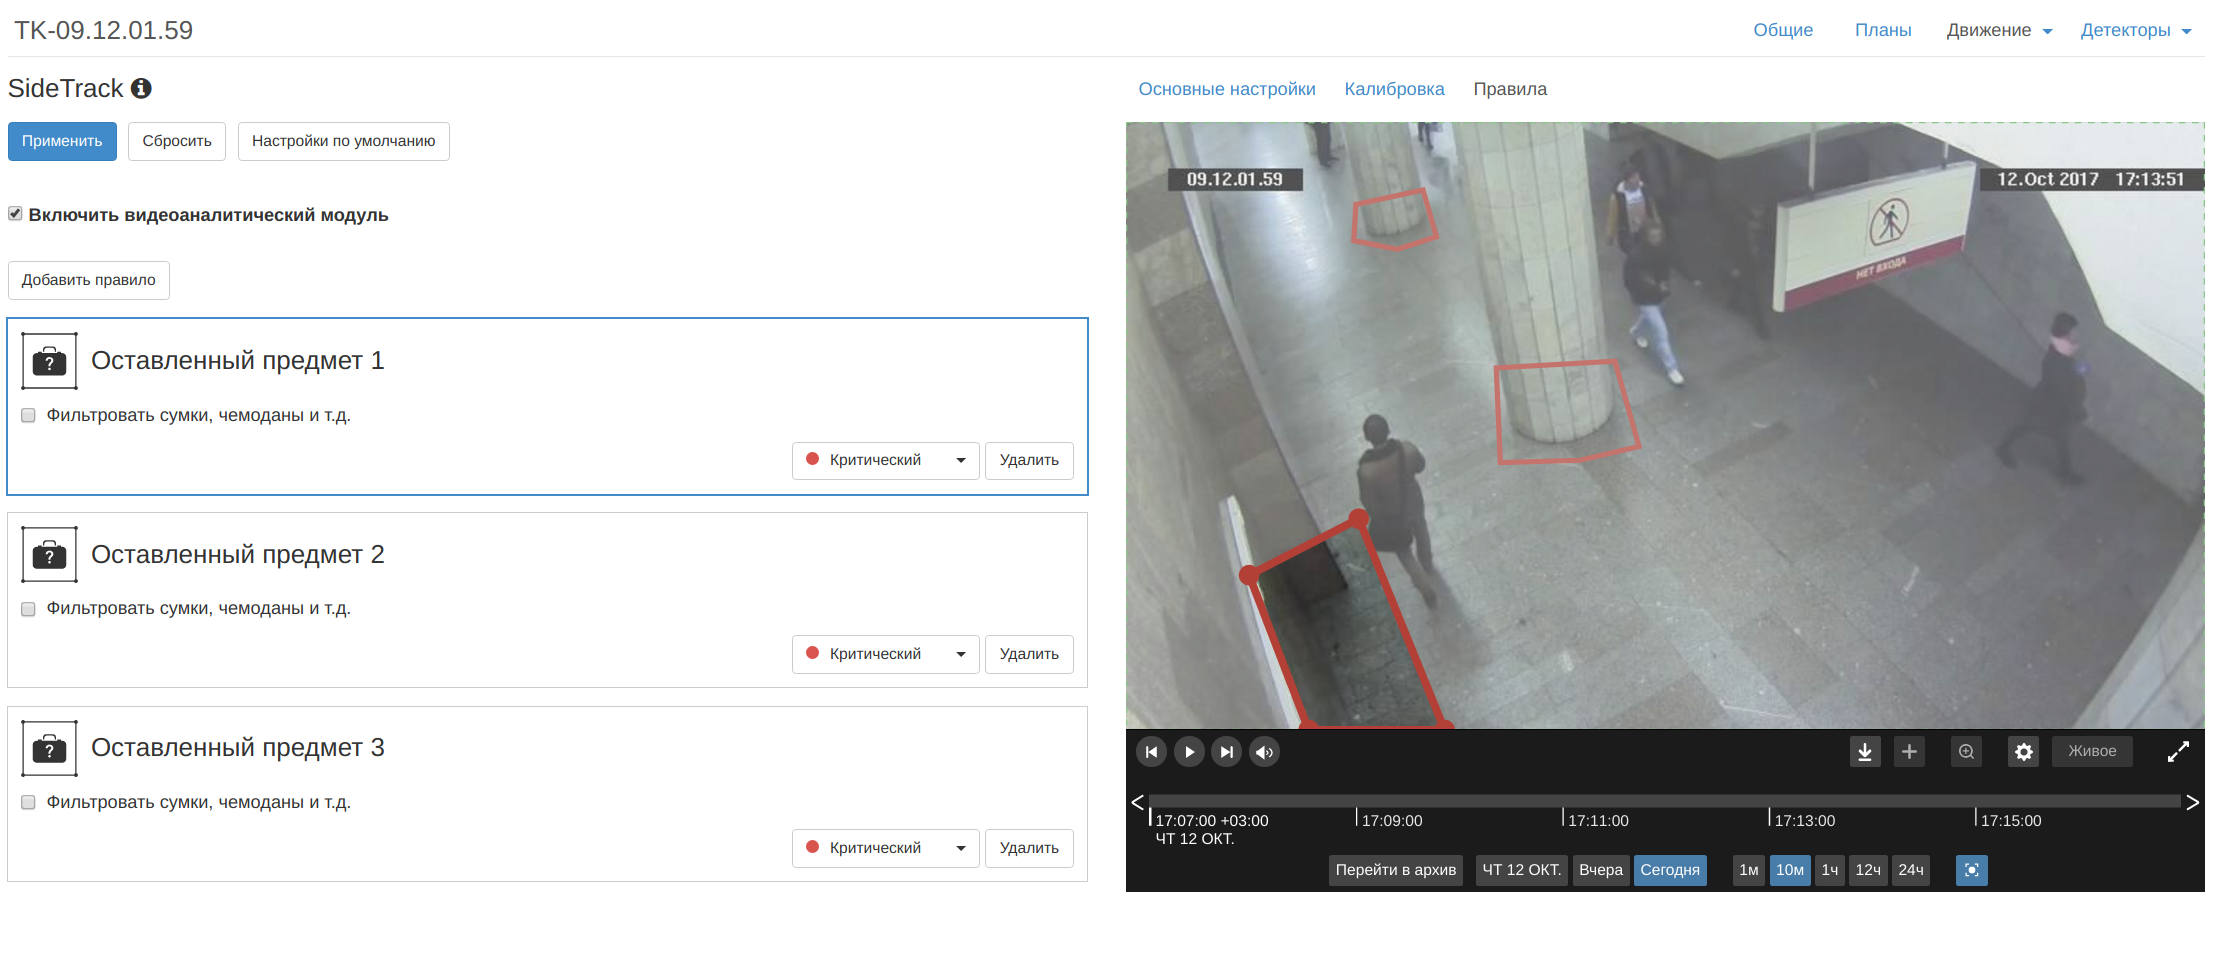
Task: Set timeline scale to 10м
Action: tap(1790, 870)
